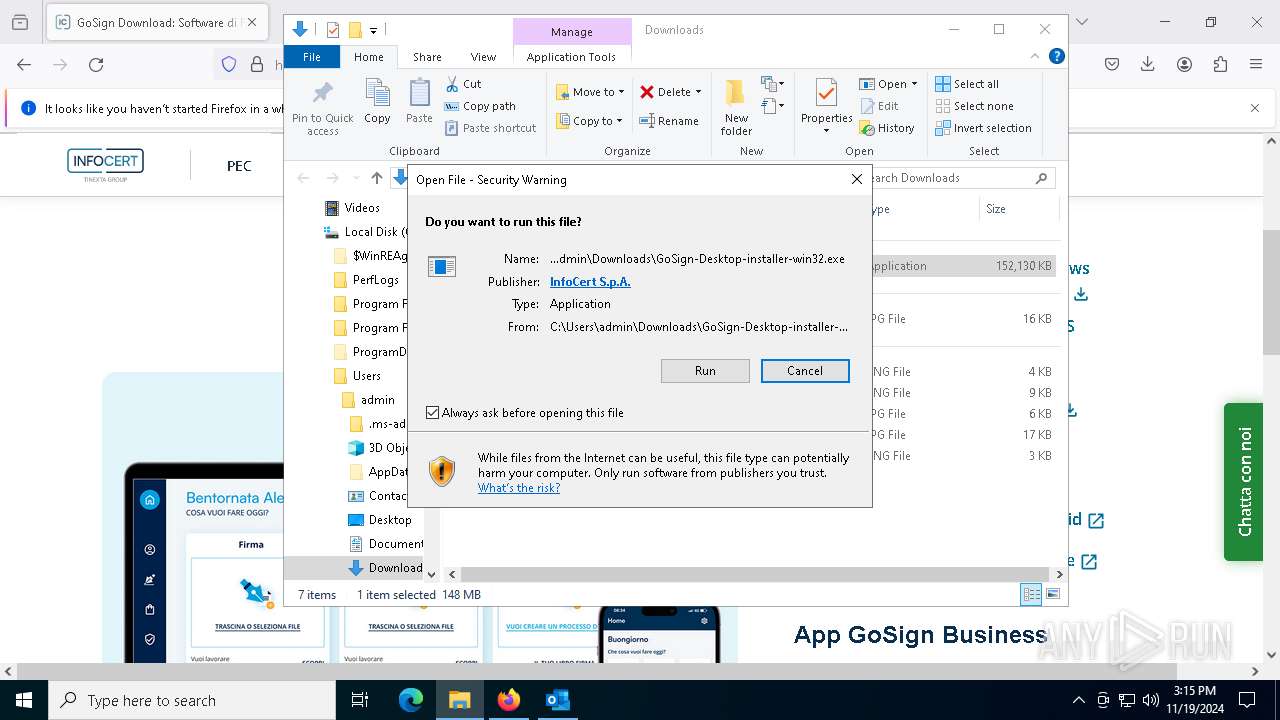1280x720 pixels.
Task: Click the Windows Start button
Action: (x=24, y=700)
